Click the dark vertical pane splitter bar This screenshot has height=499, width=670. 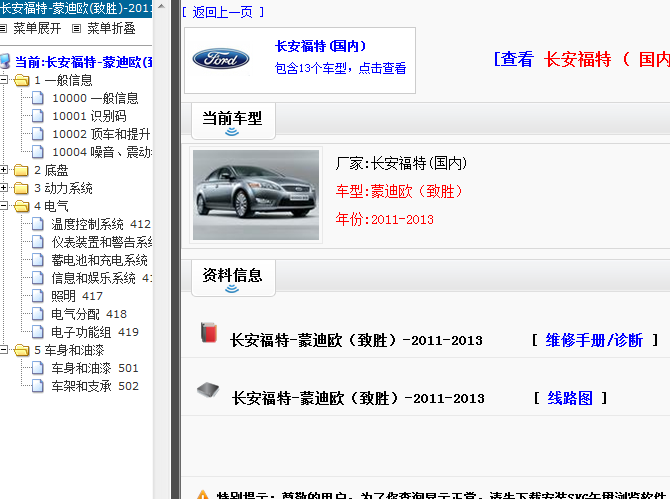click(175, 250)
